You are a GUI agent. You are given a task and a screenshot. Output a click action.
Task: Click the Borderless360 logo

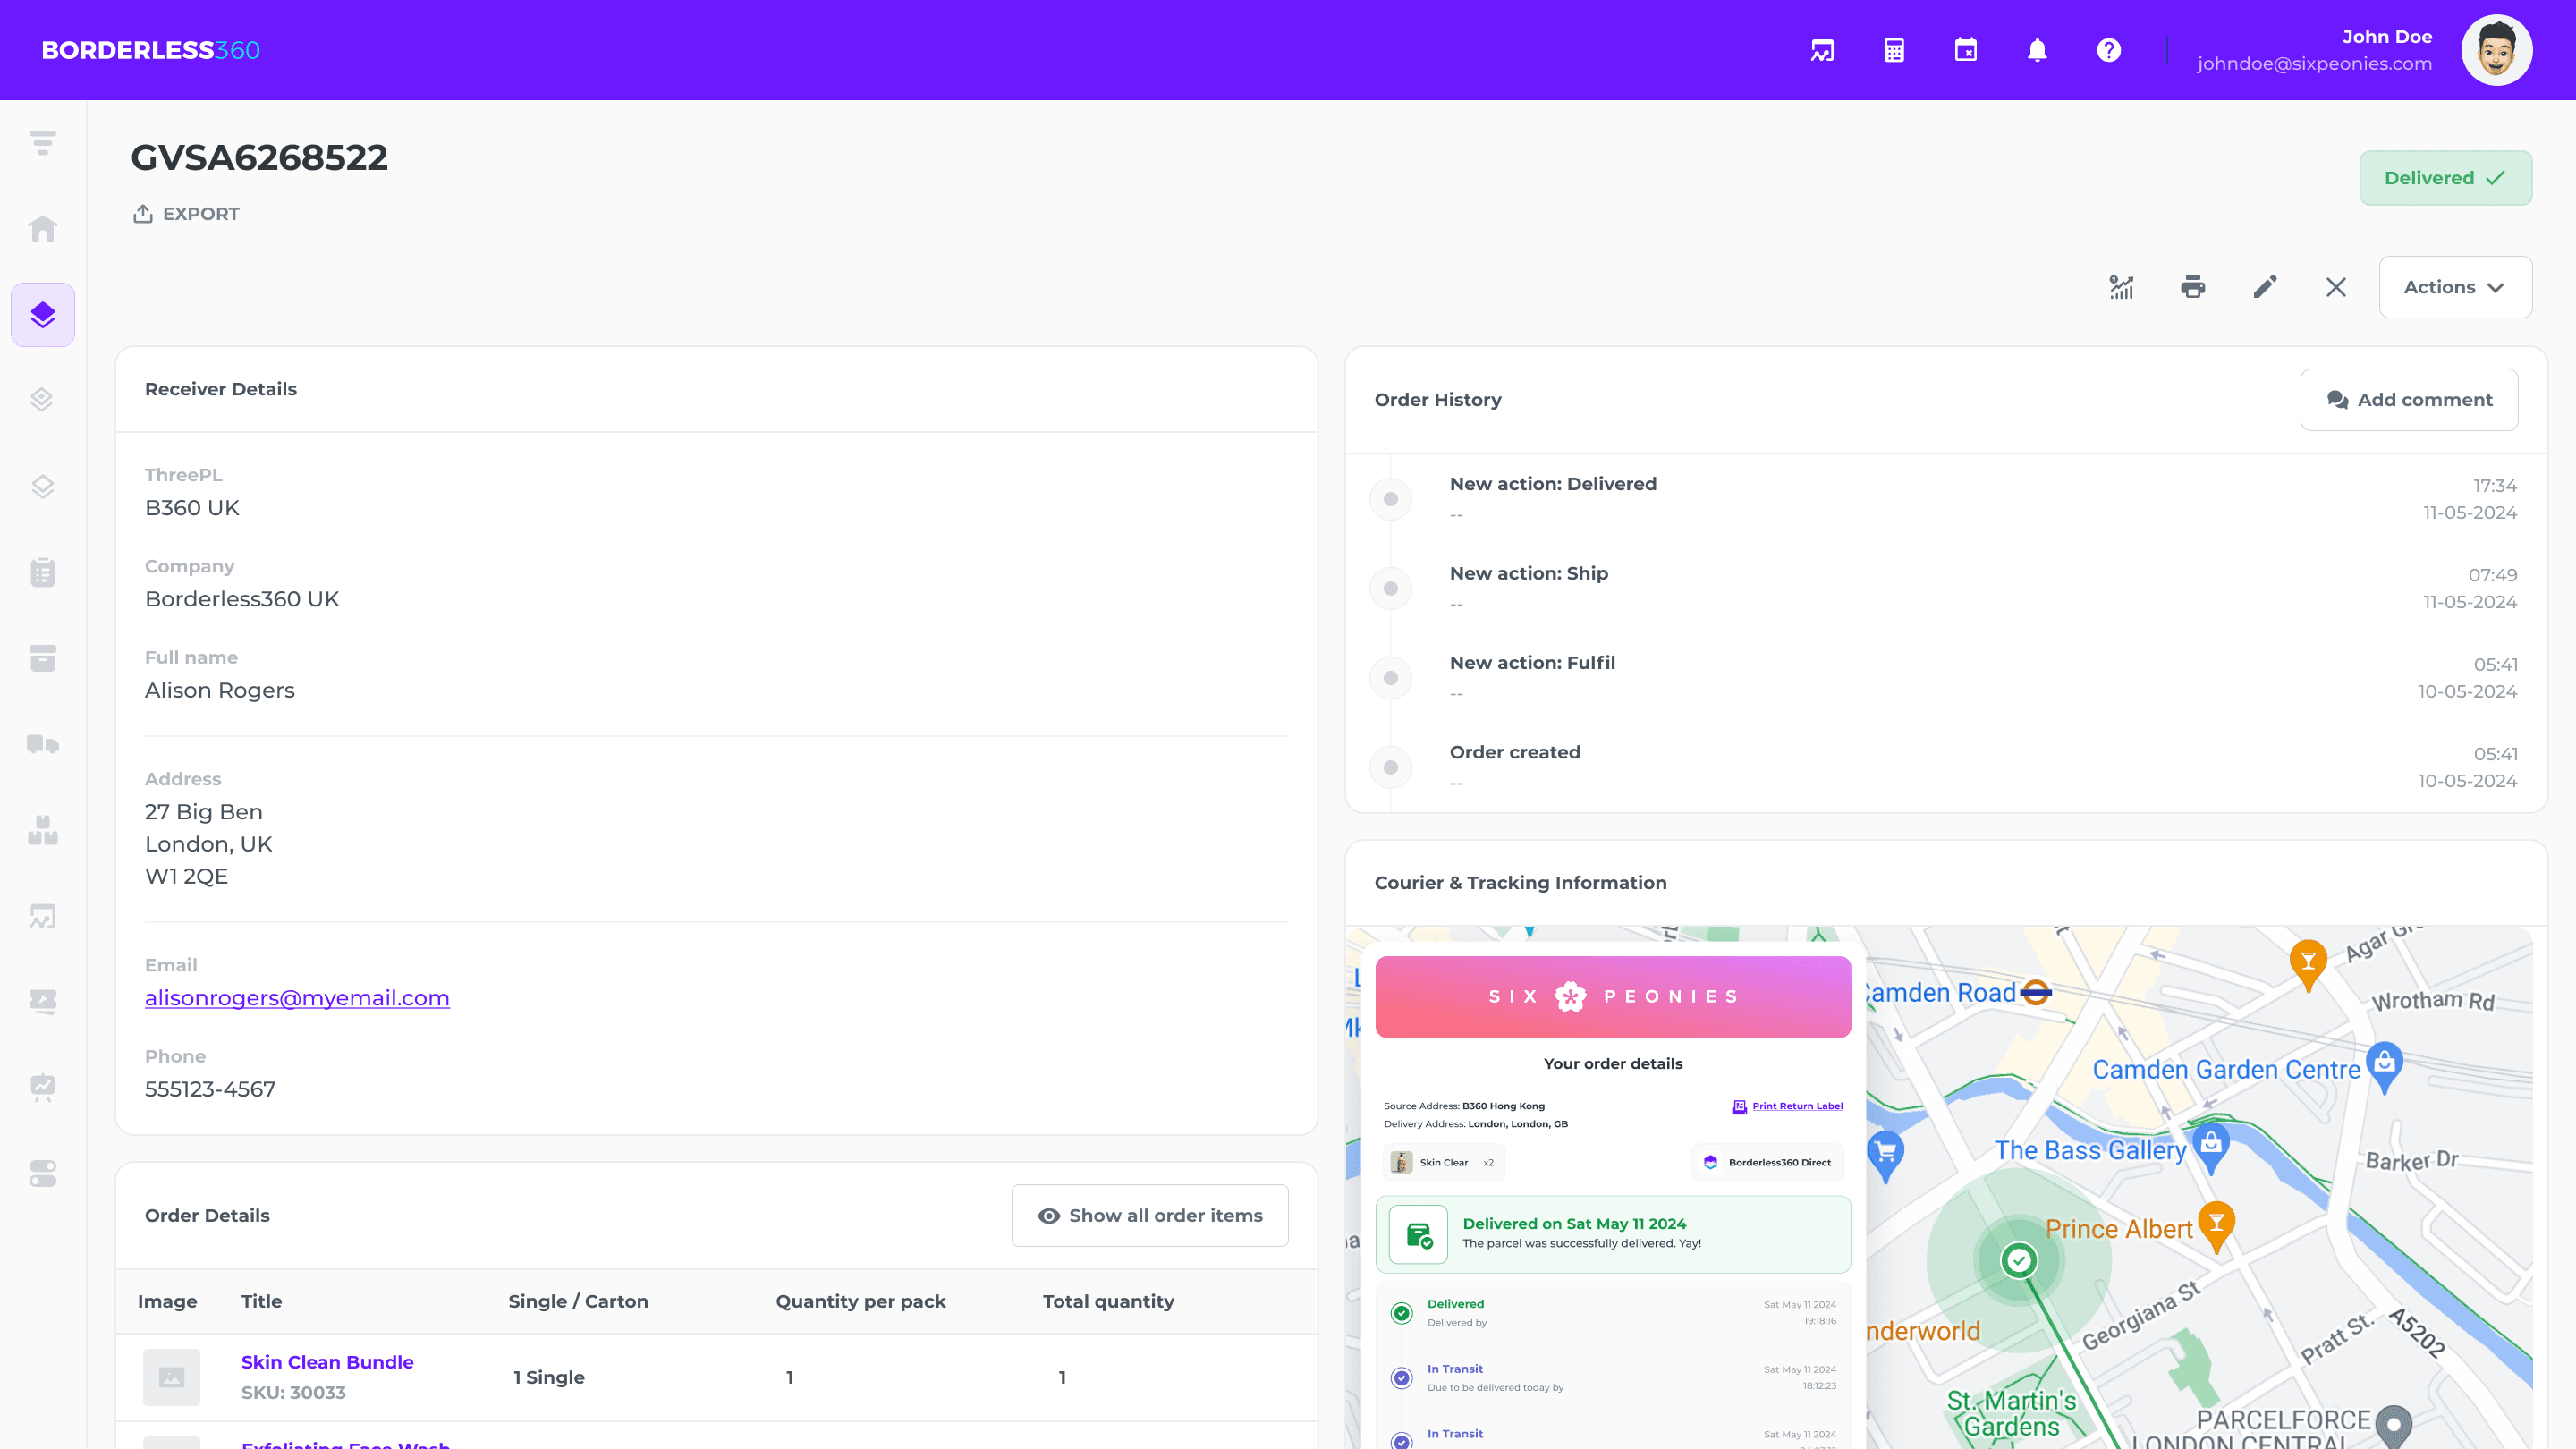pos(151,50)
